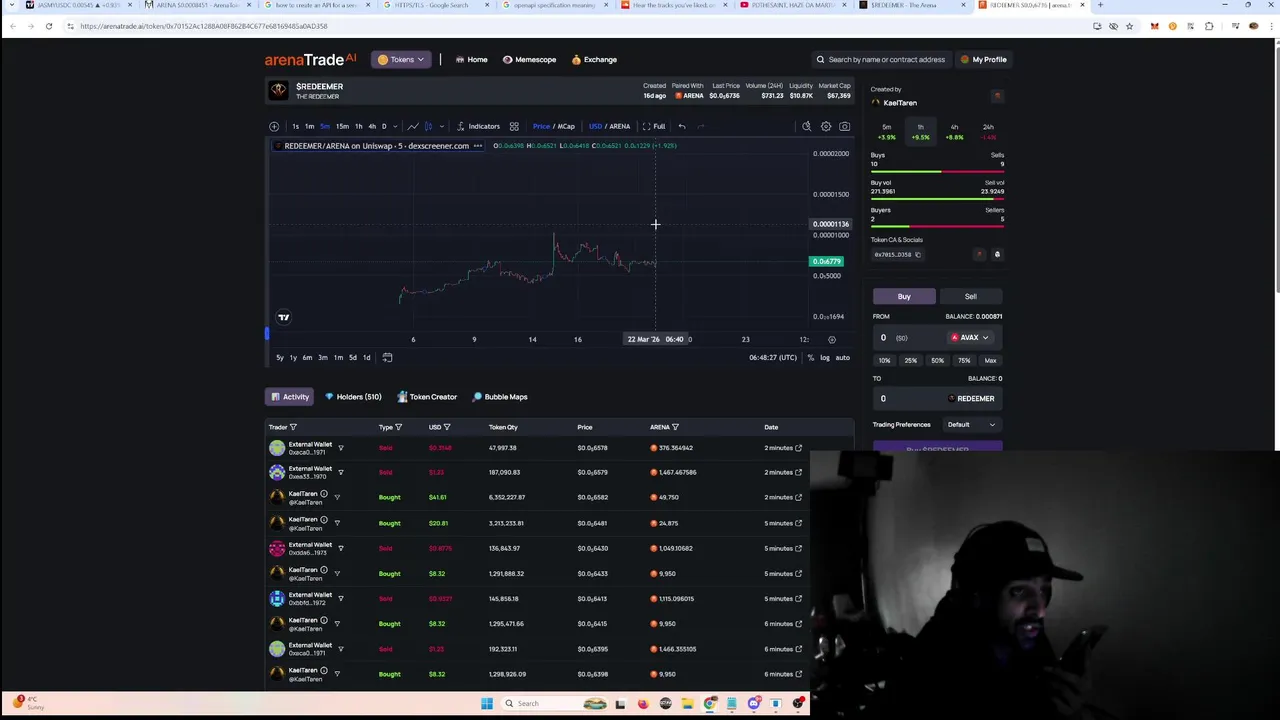Filter the Trader column
This screenshot has height=720, width=1280.
click(293, 427)
